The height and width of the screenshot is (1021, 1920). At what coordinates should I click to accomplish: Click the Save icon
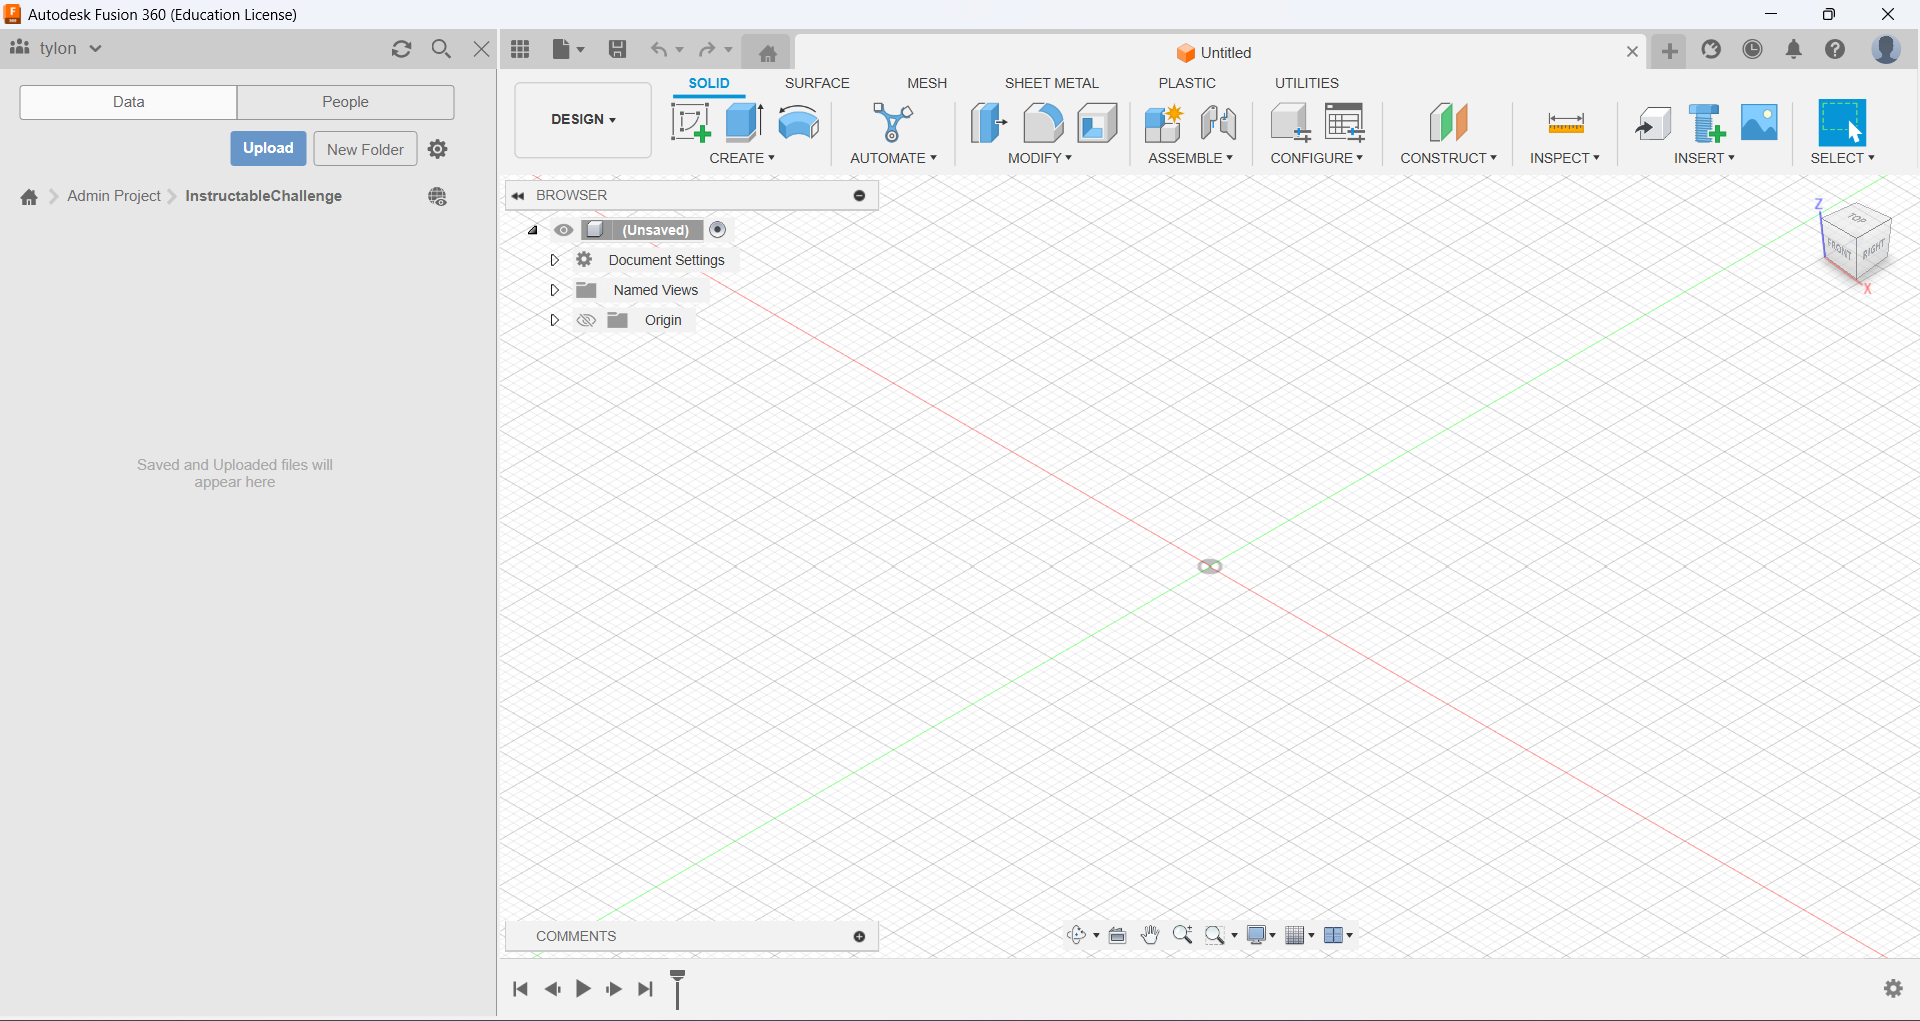(x=618, y=49)
